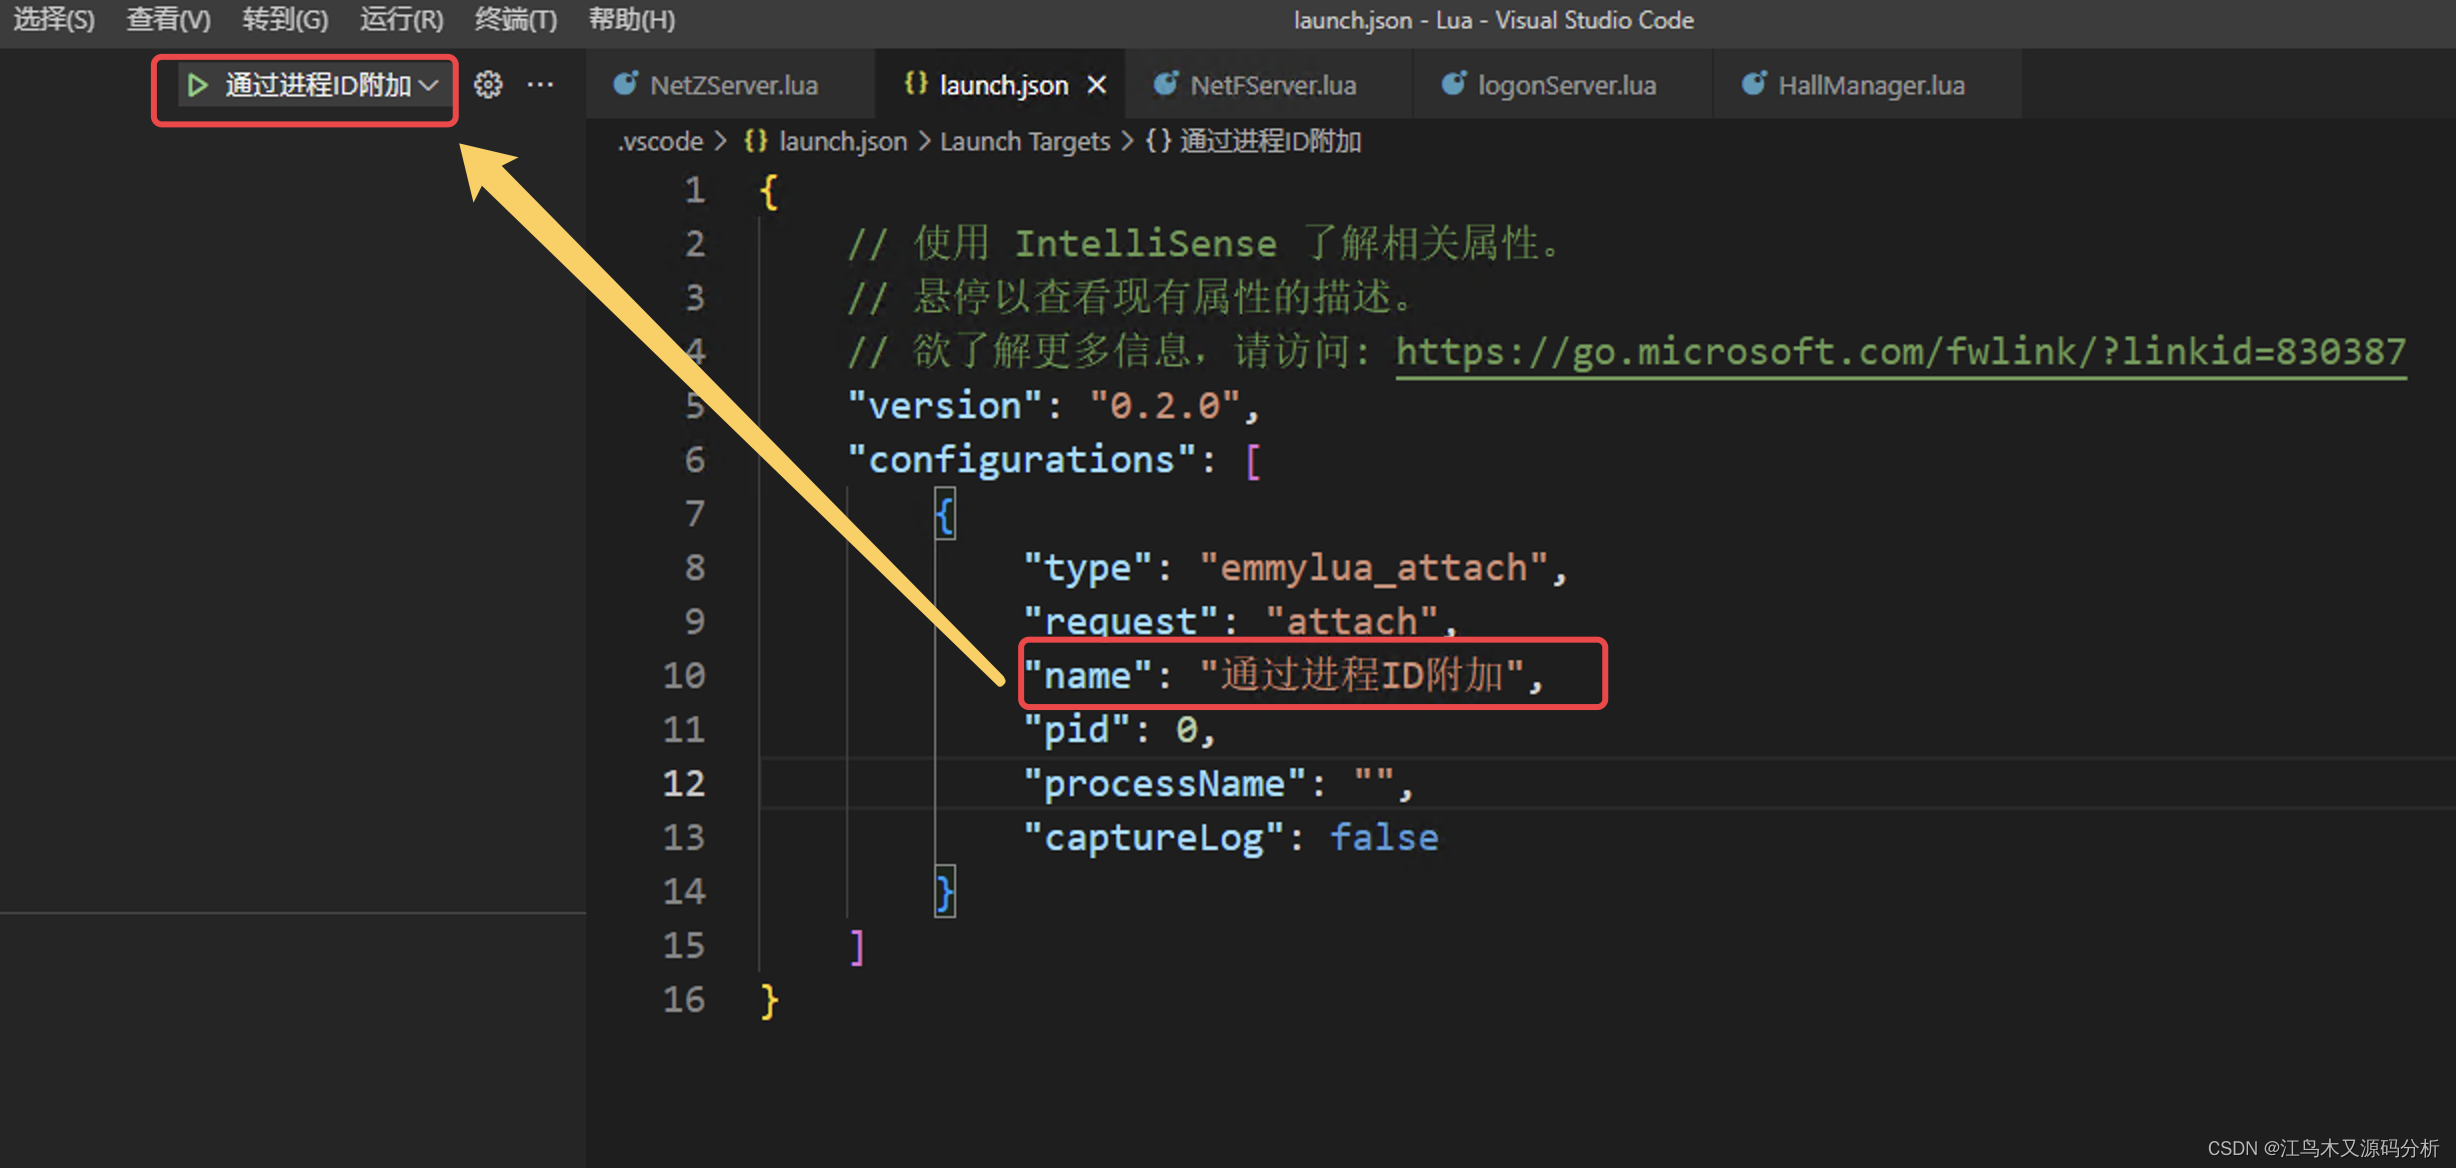Open the Launch Targets breadcrumb
The image size is (2456, 1168).
[x=1024, y=141]
